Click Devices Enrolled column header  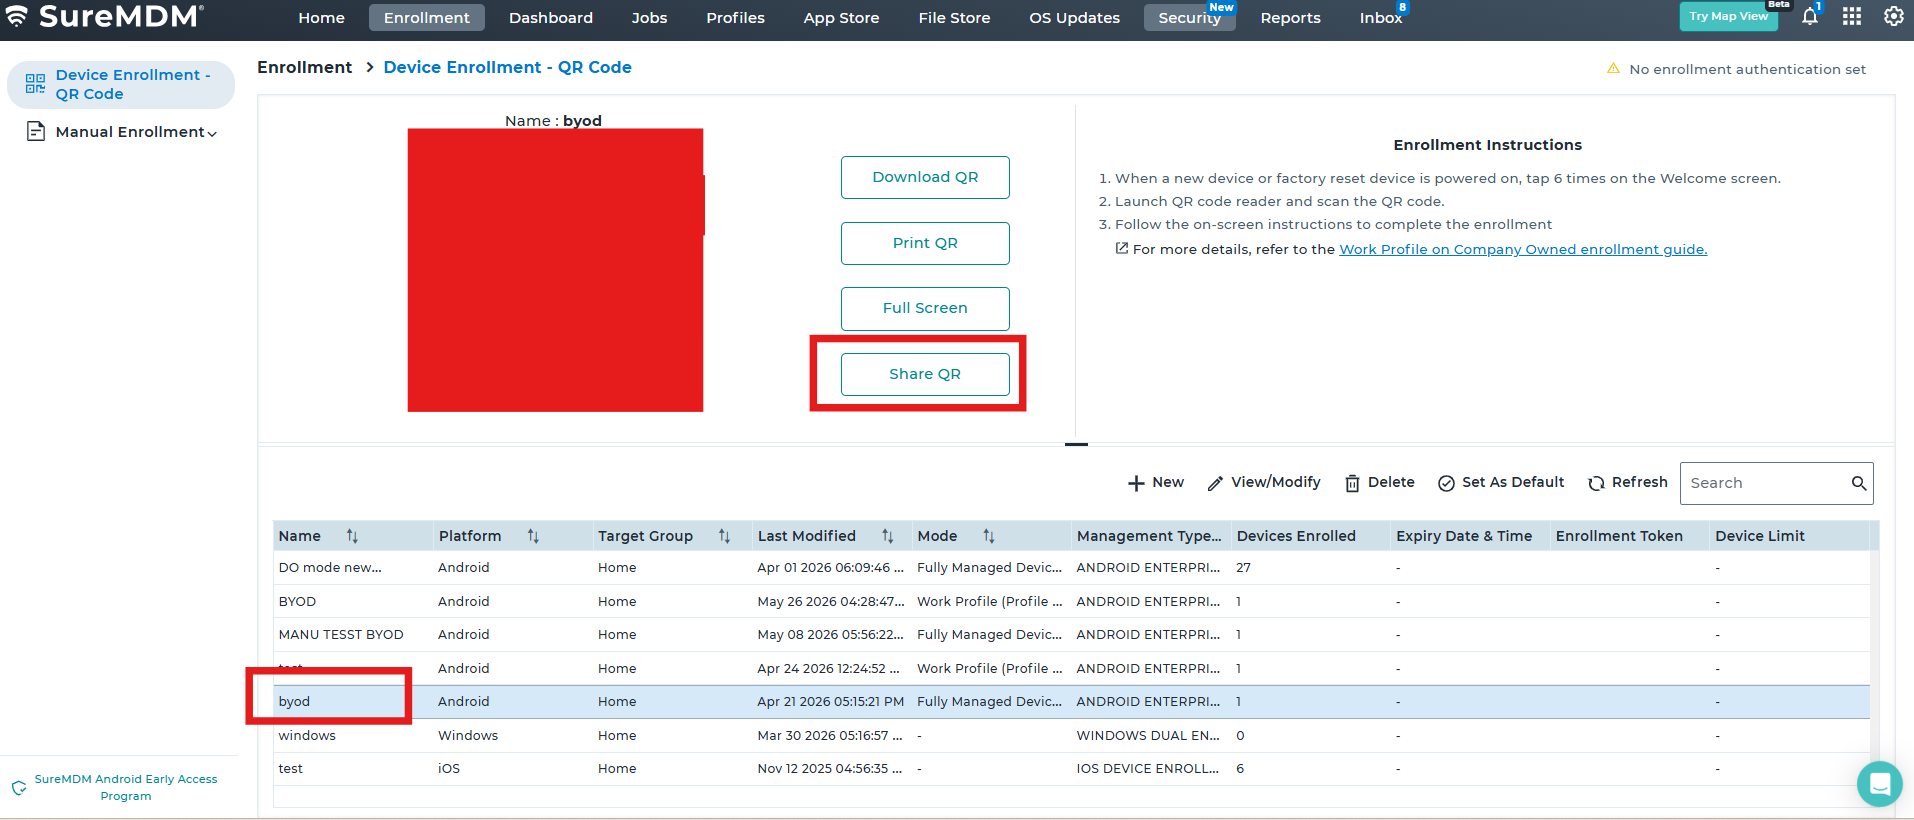[x=1296, y=536]
